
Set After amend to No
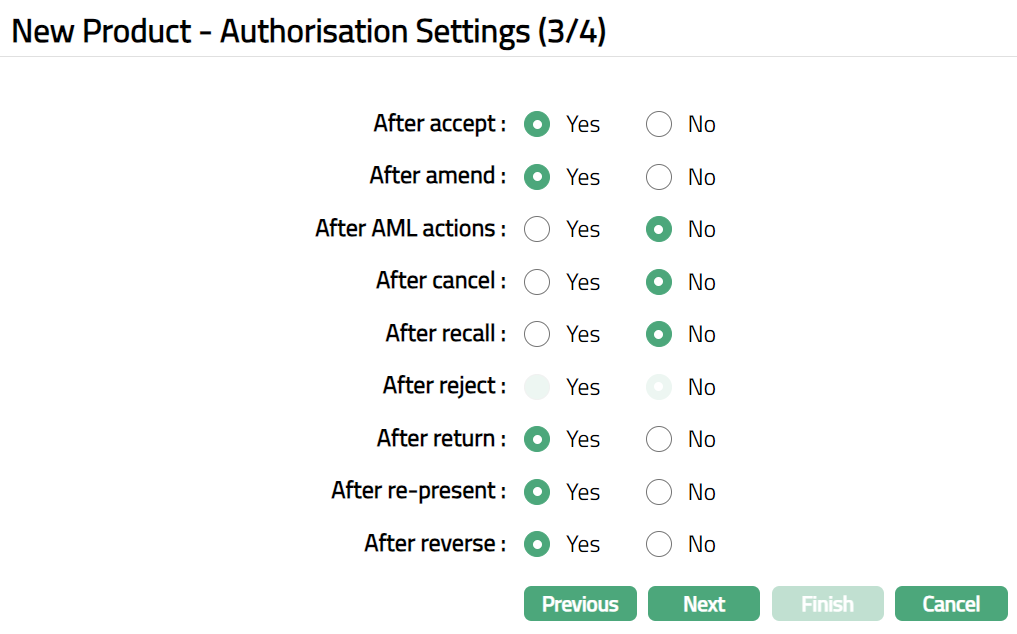coord(658,177)
